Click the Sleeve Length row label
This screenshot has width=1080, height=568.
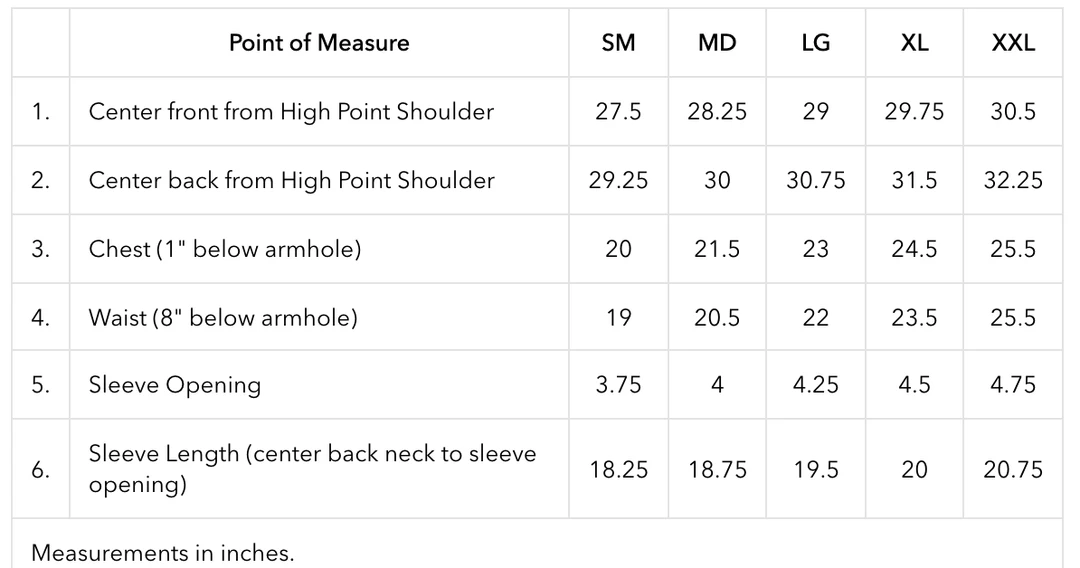coord(312,468)
